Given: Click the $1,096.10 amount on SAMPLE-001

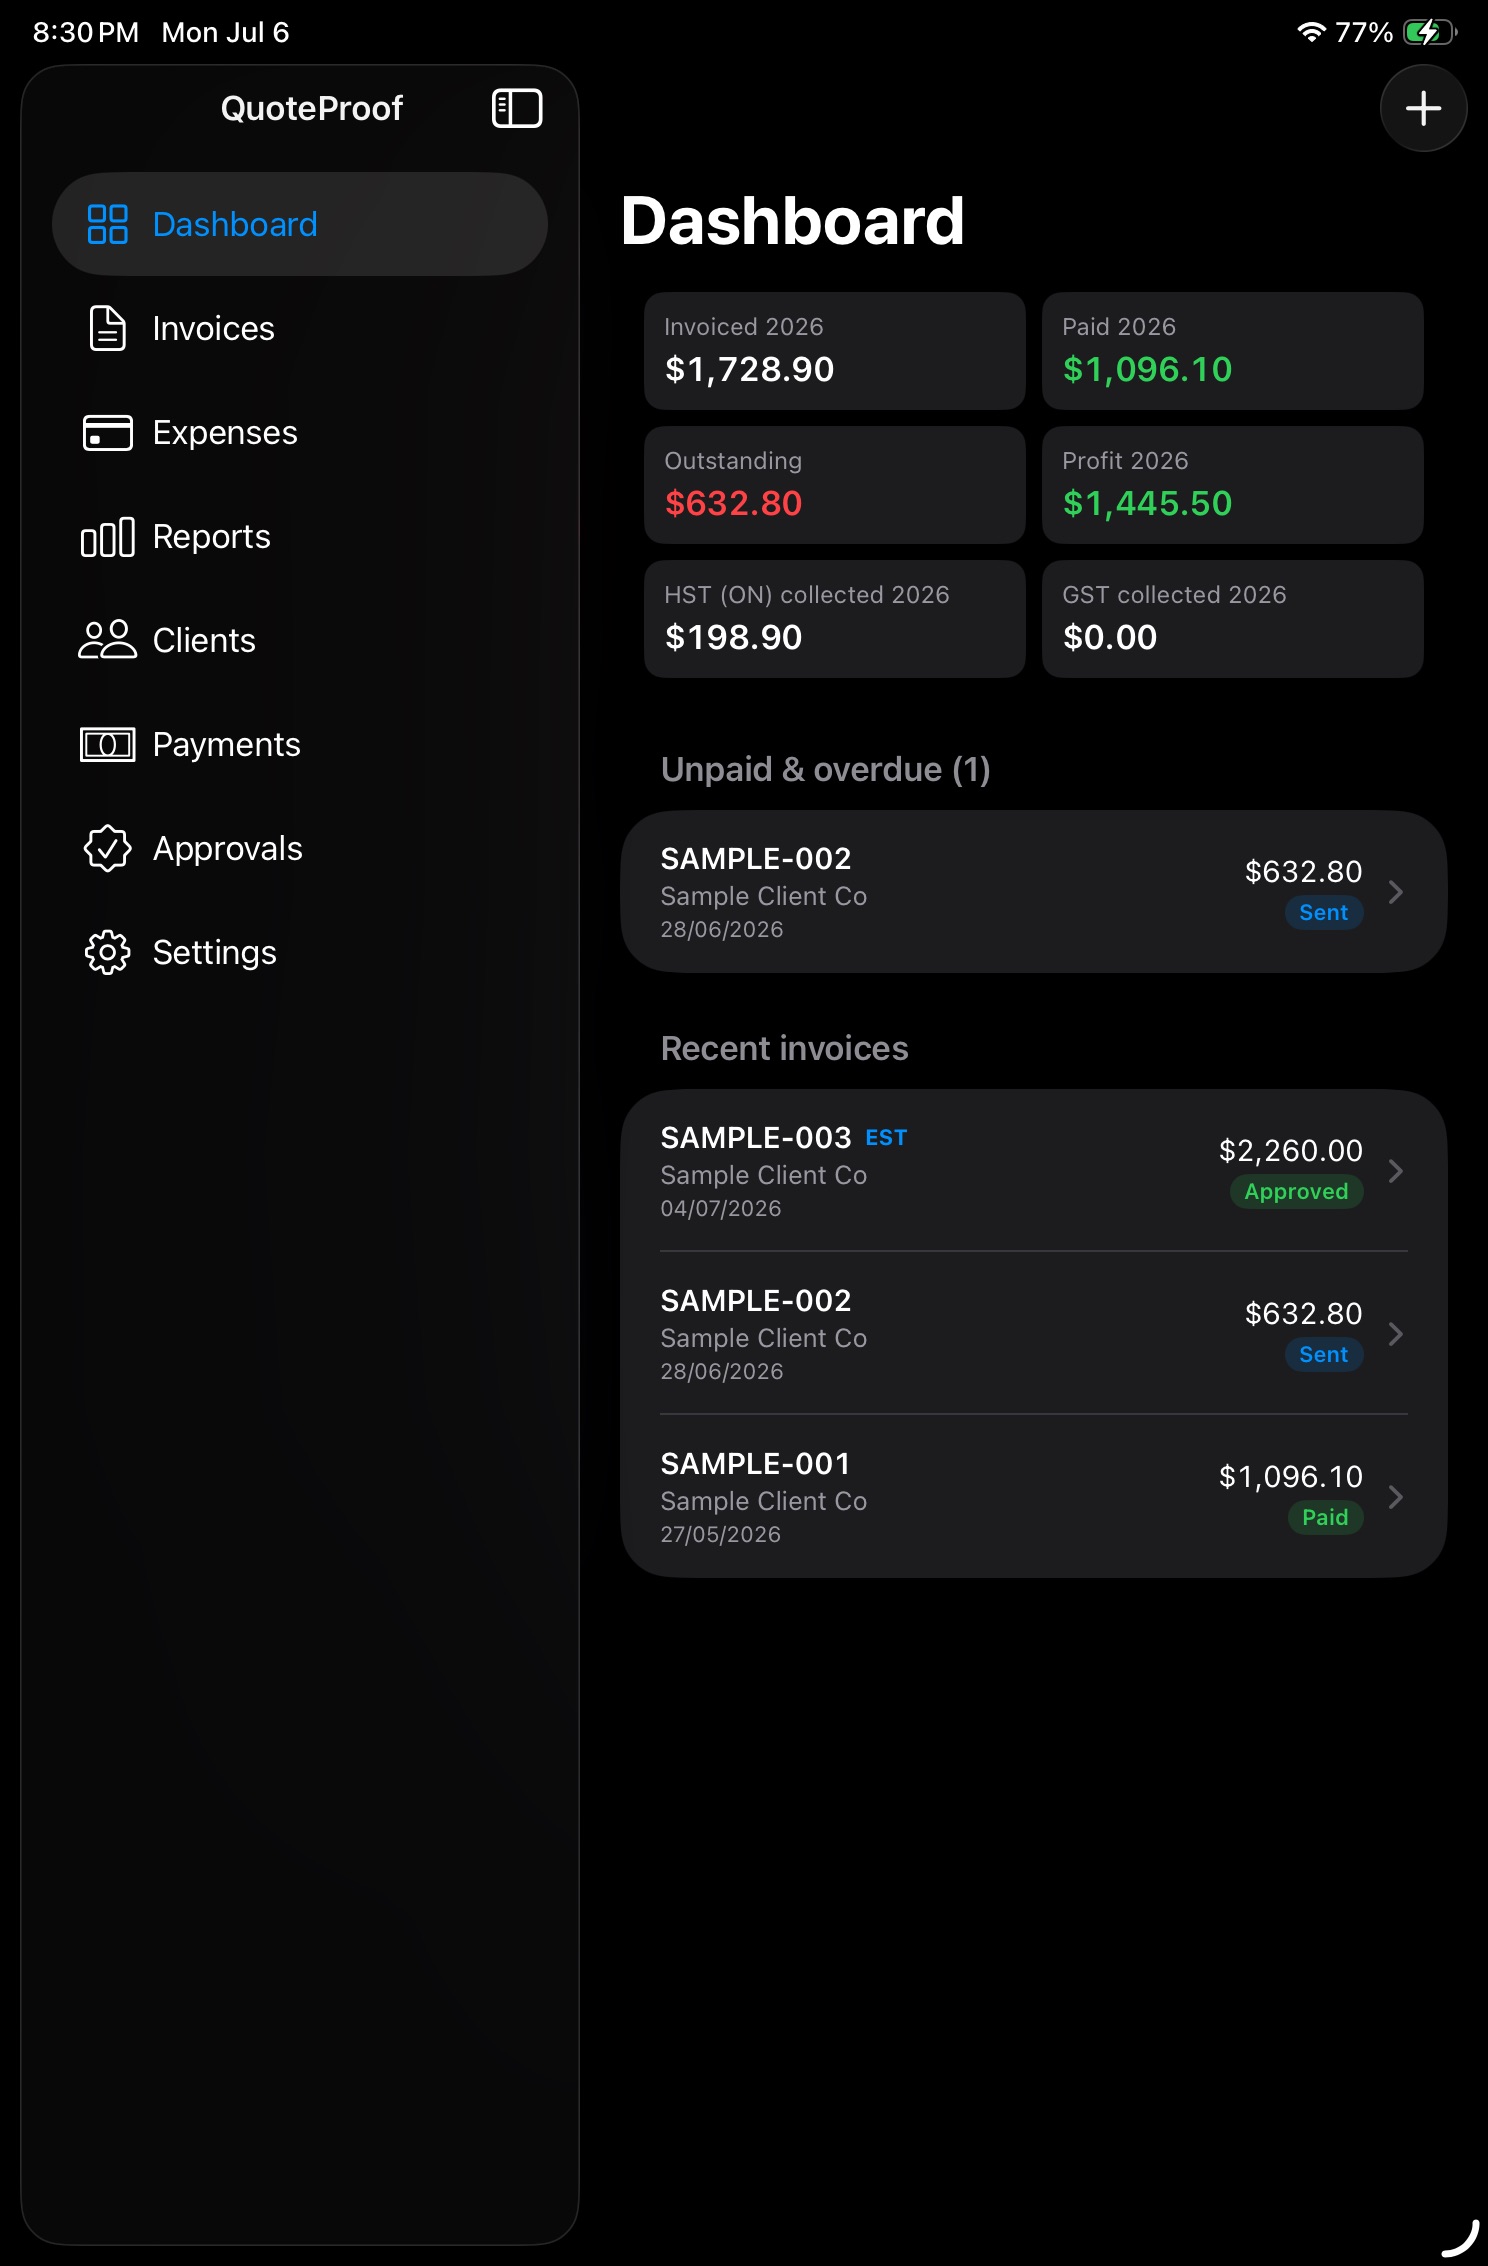Looking at the screenshot, I should click(x=1290, y=1477).
